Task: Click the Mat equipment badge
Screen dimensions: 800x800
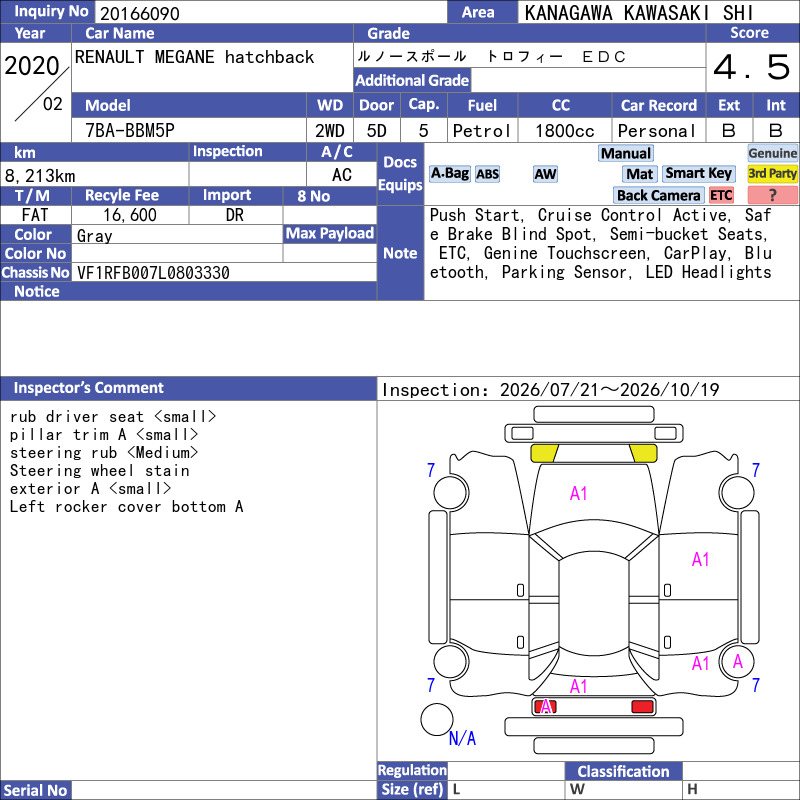Action: coord(639,174)
